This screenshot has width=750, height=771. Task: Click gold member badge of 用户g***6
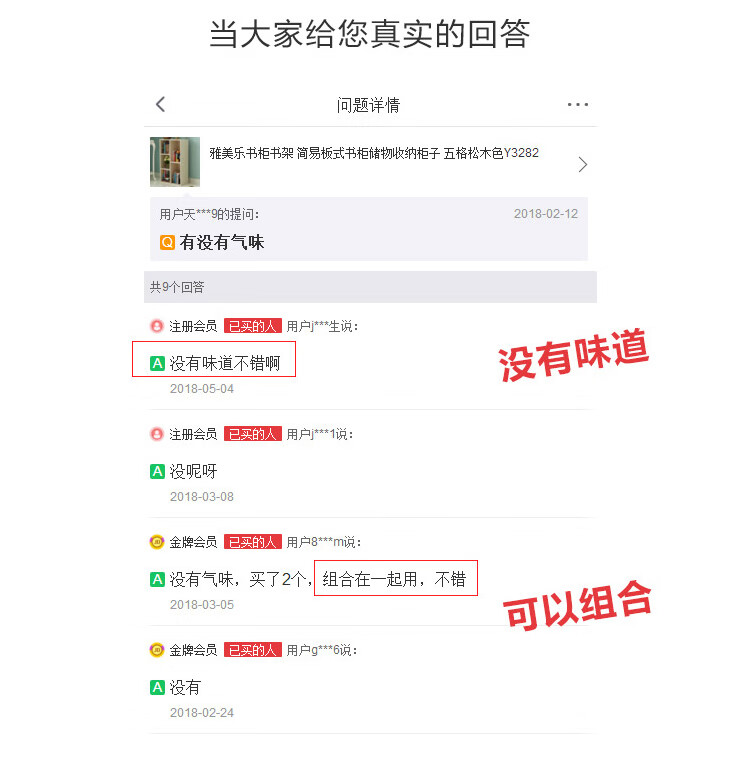click(x=156, y=650)
